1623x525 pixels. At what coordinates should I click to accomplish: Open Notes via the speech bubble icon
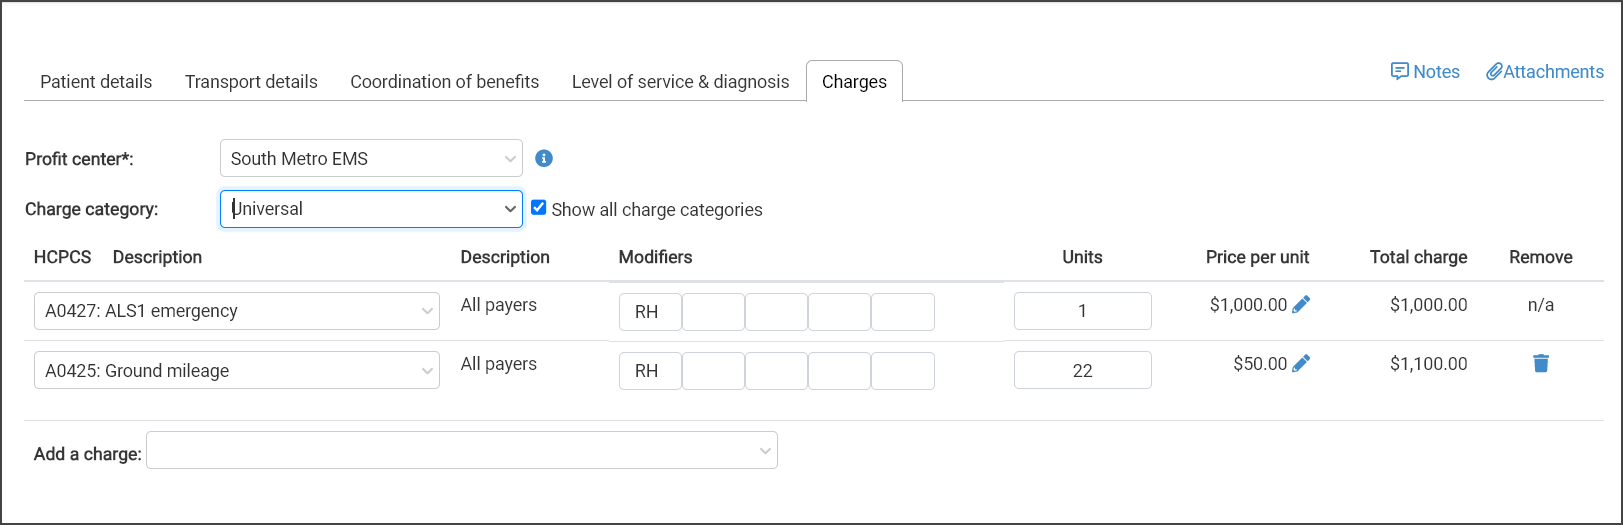(x=1400, y=71)
